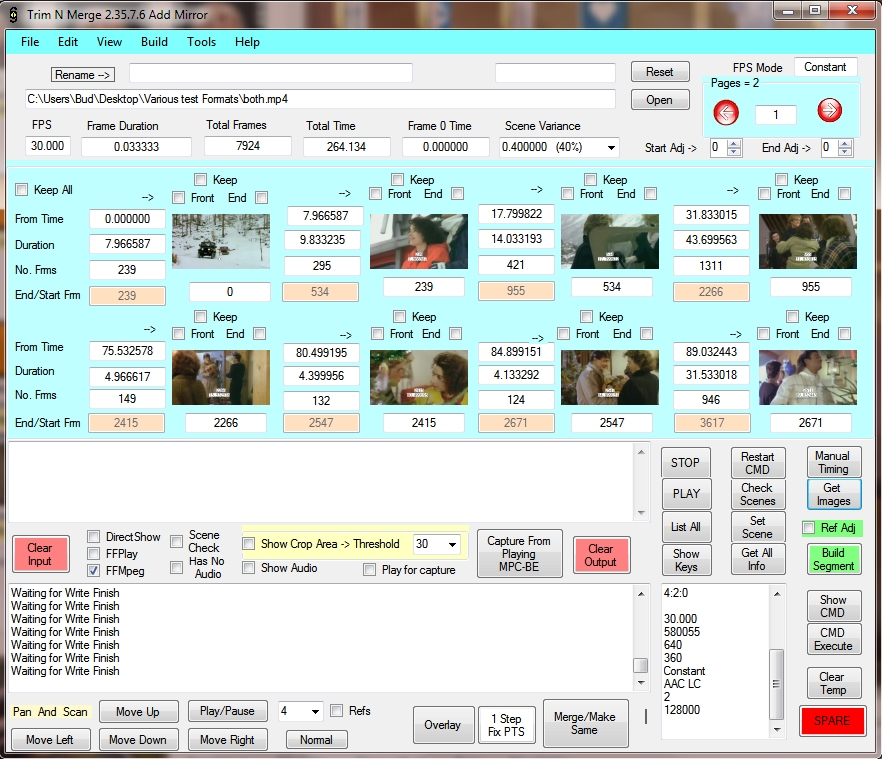Image resolution: width=882 pixels, height=759 pixels.
Task: Open the File menu
Action: 30,42
